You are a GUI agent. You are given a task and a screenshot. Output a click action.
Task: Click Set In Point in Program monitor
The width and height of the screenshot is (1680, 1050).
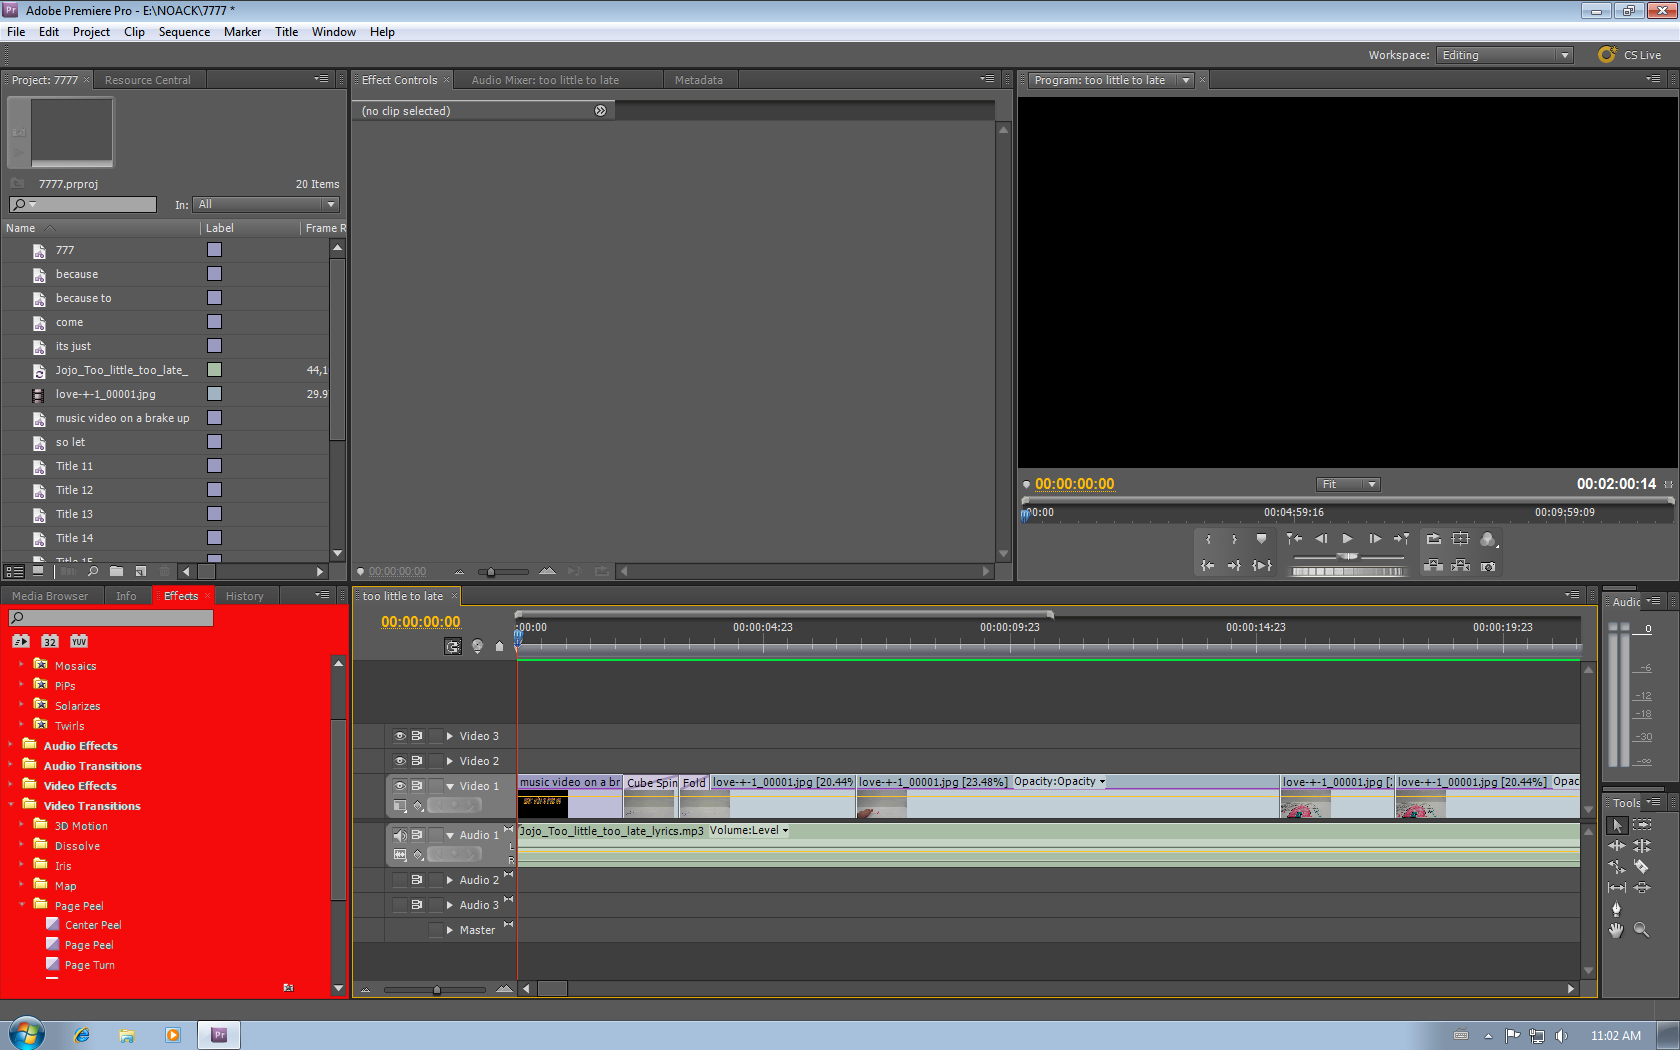[x=1208, y=539]
